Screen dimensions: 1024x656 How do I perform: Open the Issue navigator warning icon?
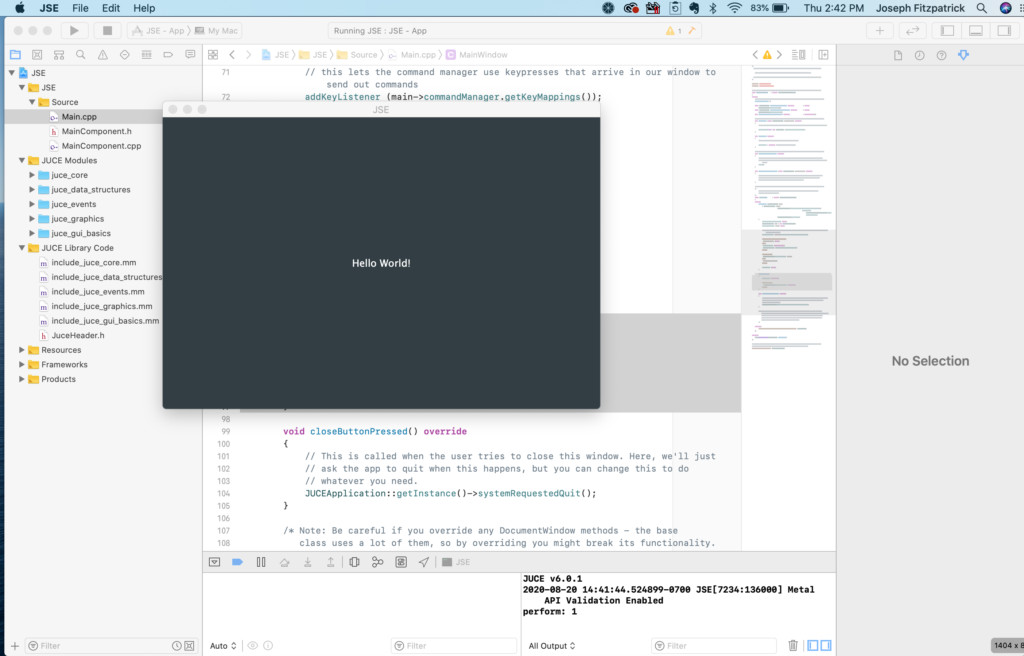coord(102,54)
